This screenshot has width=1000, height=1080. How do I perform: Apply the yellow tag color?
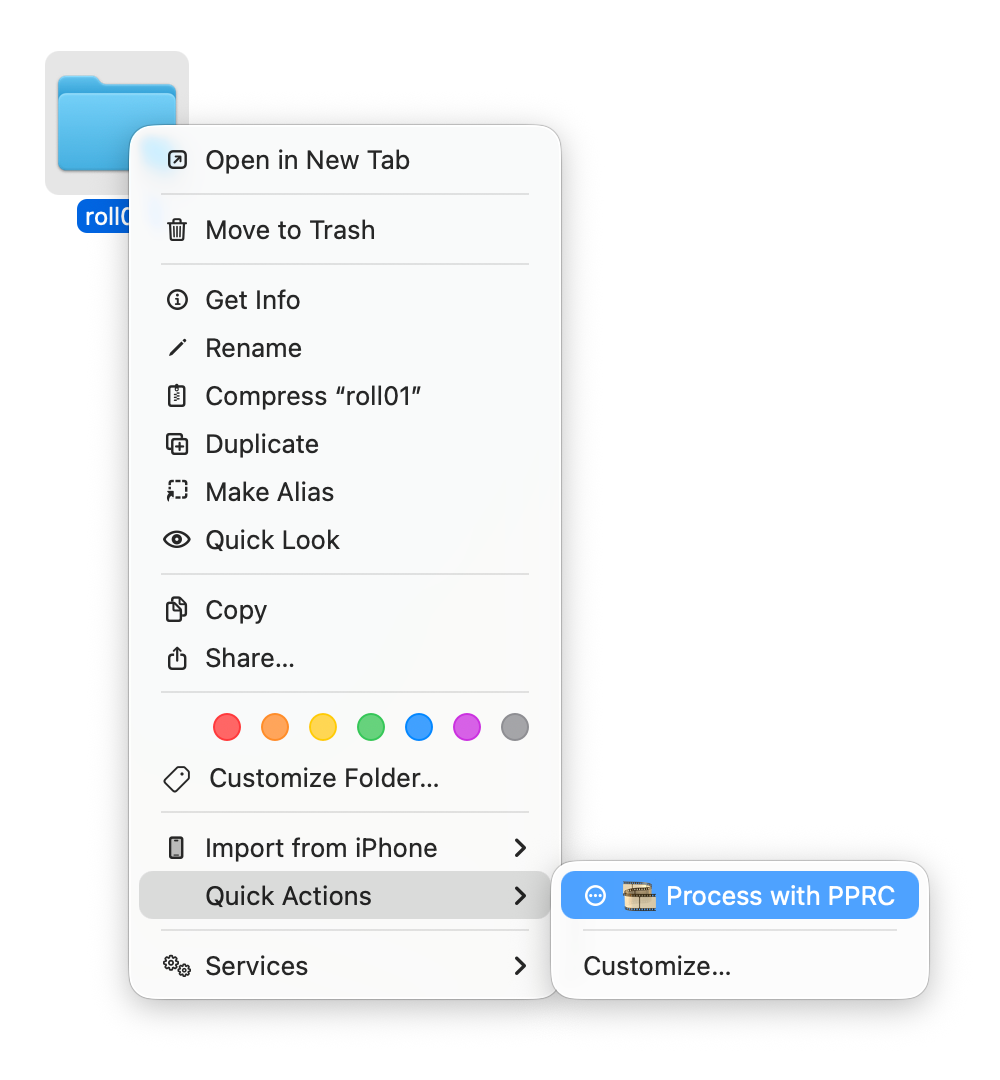323,727
